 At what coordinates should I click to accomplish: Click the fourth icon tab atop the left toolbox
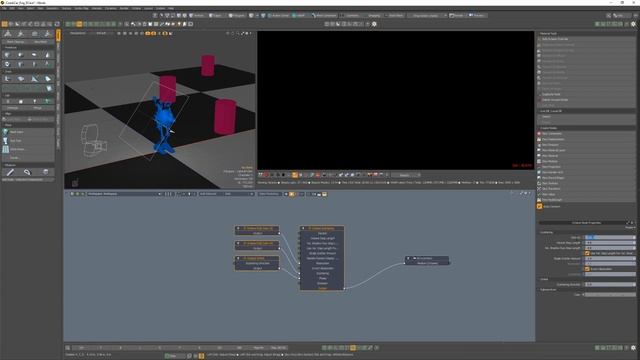tap(48, 34)
